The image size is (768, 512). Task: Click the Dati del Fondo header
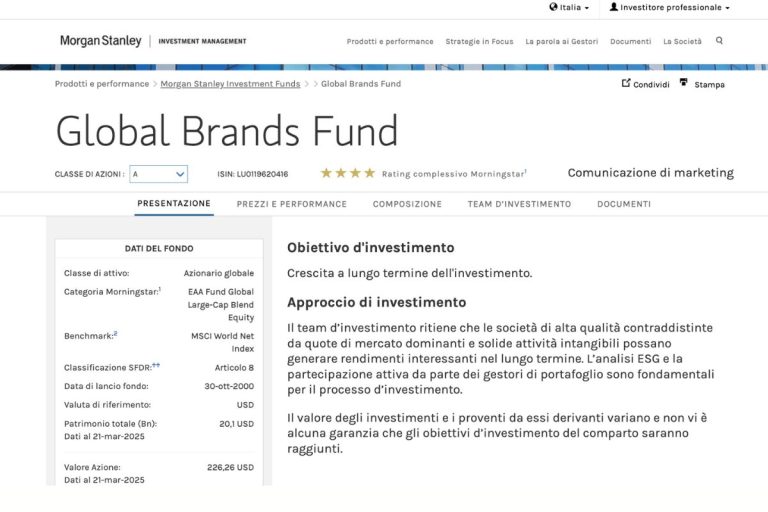click(x=159, y=248)
